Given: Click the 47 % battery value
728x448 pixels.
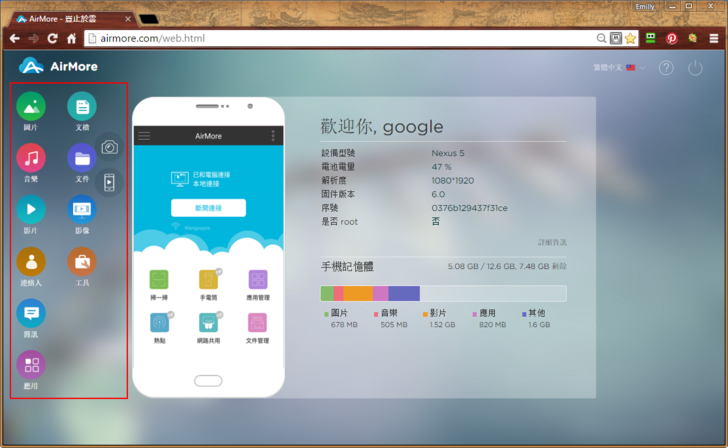Looking at the screenshot, I should coord(441,167).
